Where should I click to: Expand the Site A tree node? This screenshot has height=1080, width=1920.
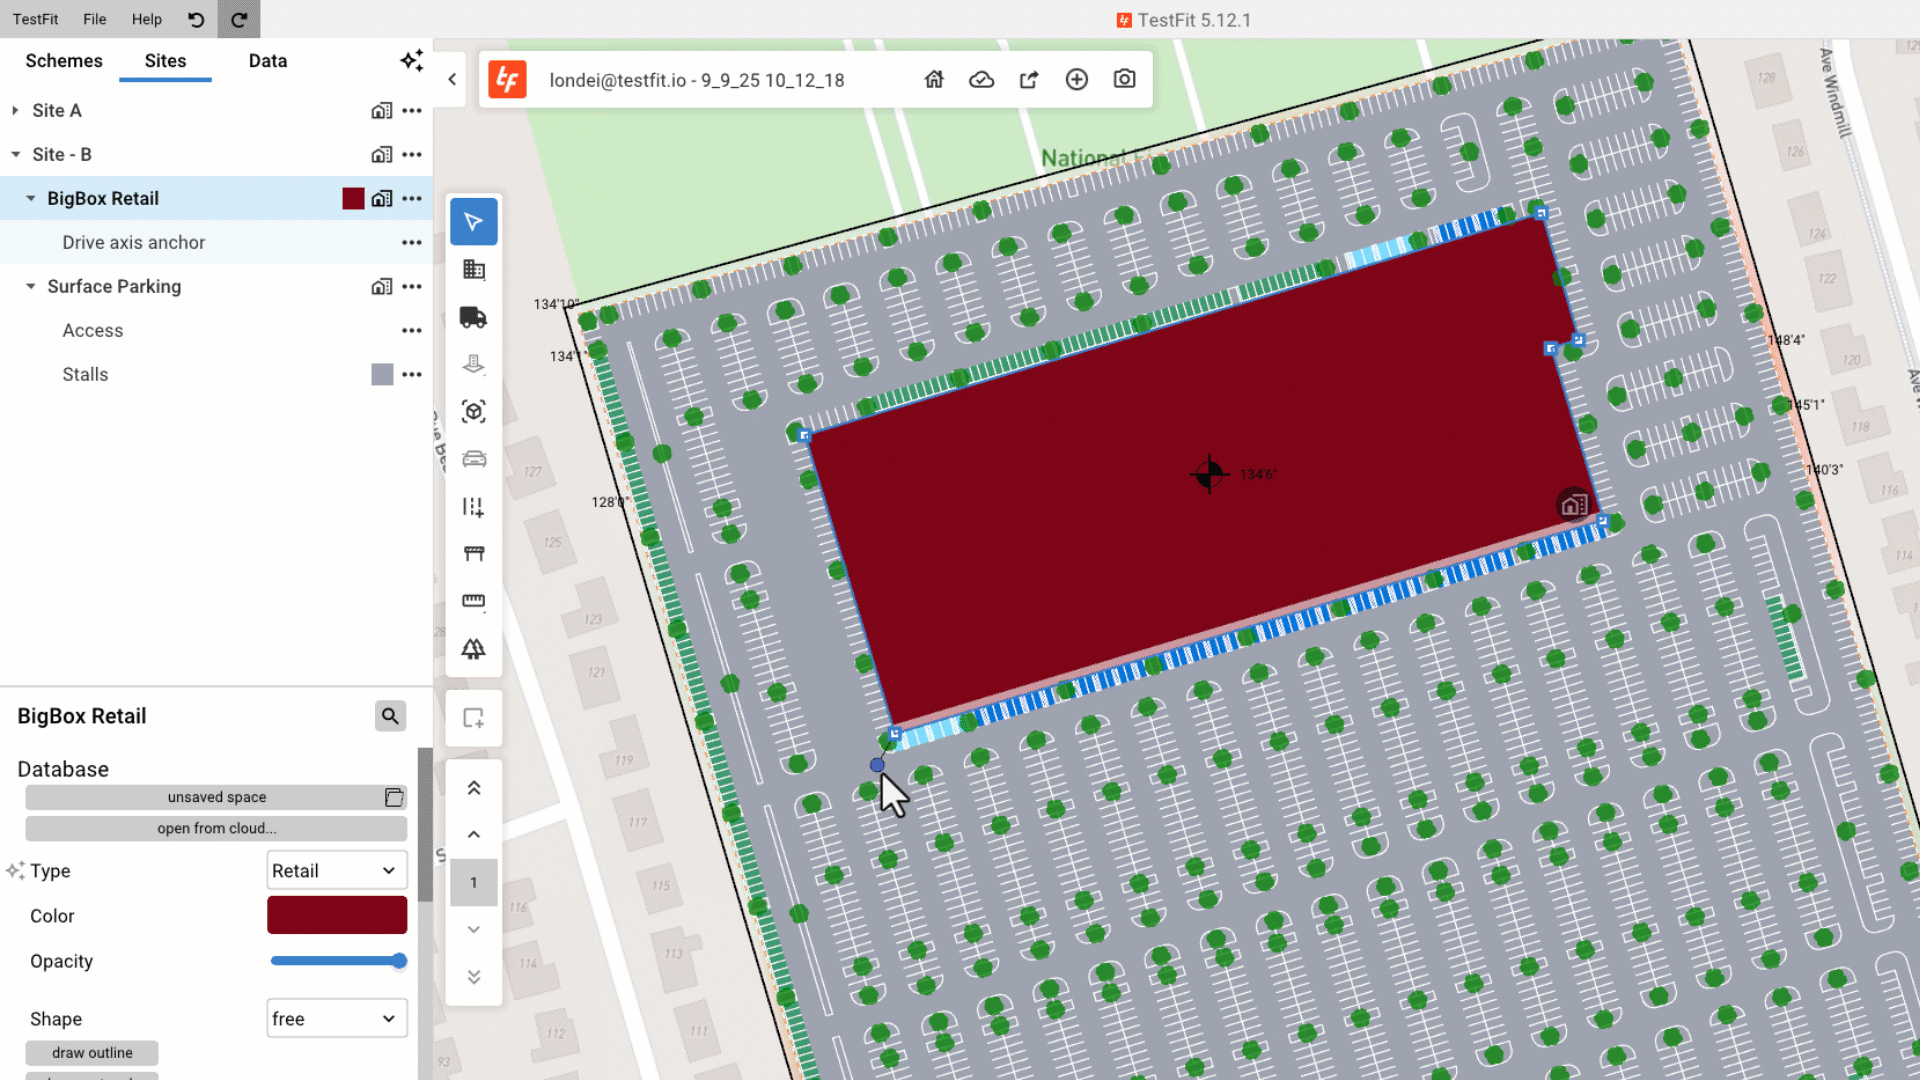click(15, 110)
